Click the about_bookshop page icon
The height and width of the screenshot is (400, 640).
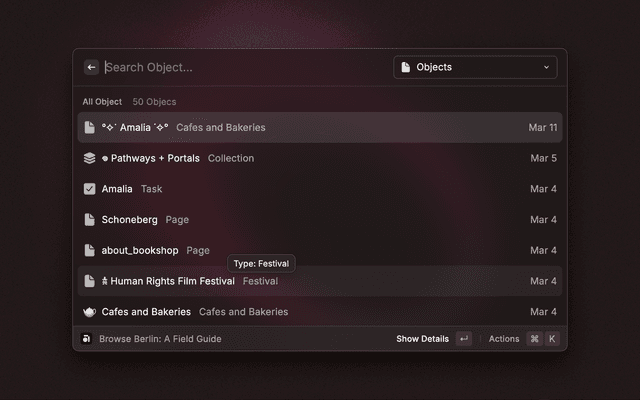pos(90,250)
